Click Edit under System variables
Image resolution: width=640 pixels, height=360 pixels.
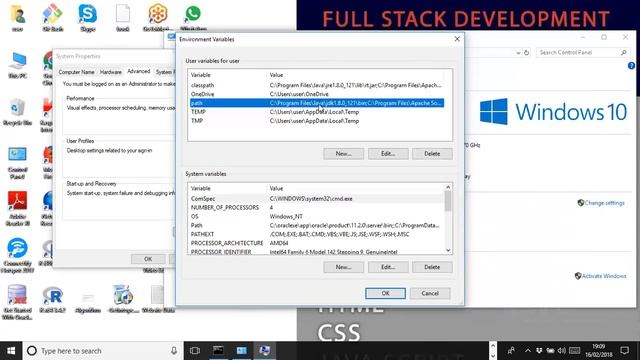(388, 267)
